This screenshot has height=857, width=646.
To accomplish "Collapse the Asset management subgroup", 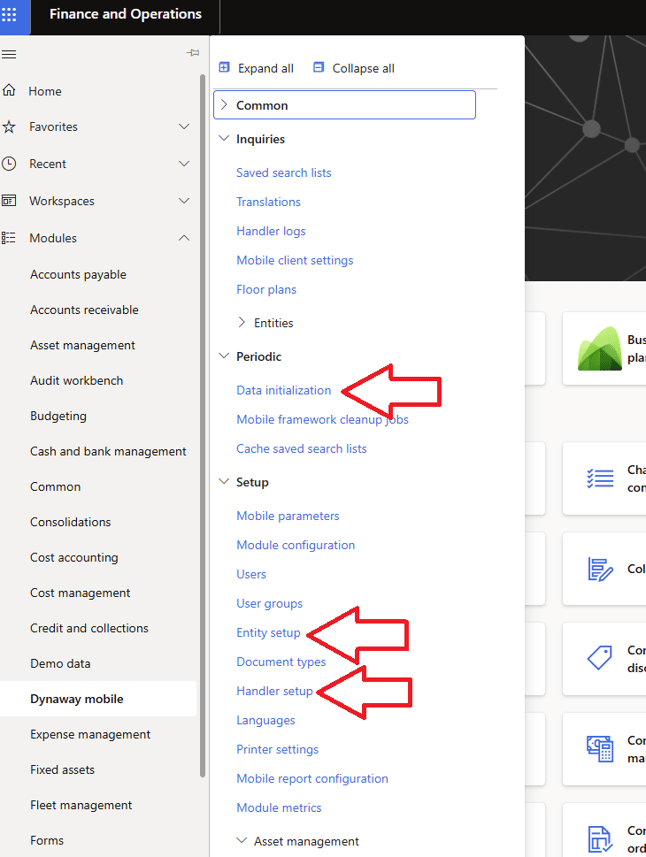I will [x=242, y=841].
